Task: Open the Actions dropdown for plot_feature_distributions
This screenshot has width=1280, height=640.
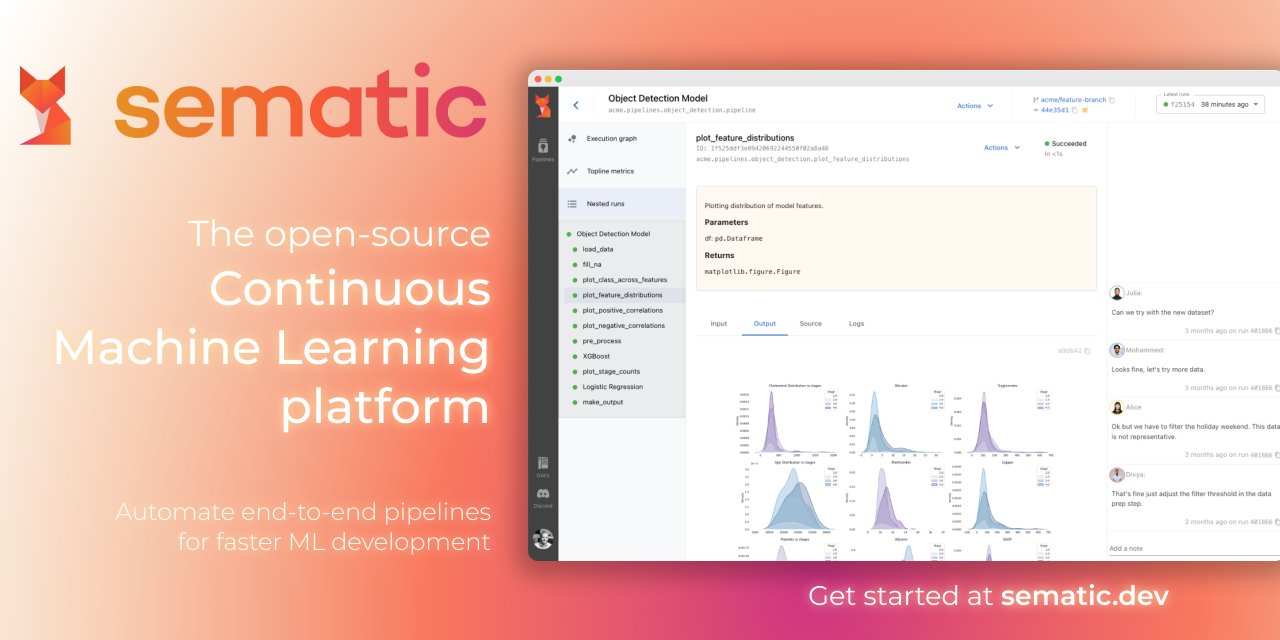Action: [x=1002, y=148]
